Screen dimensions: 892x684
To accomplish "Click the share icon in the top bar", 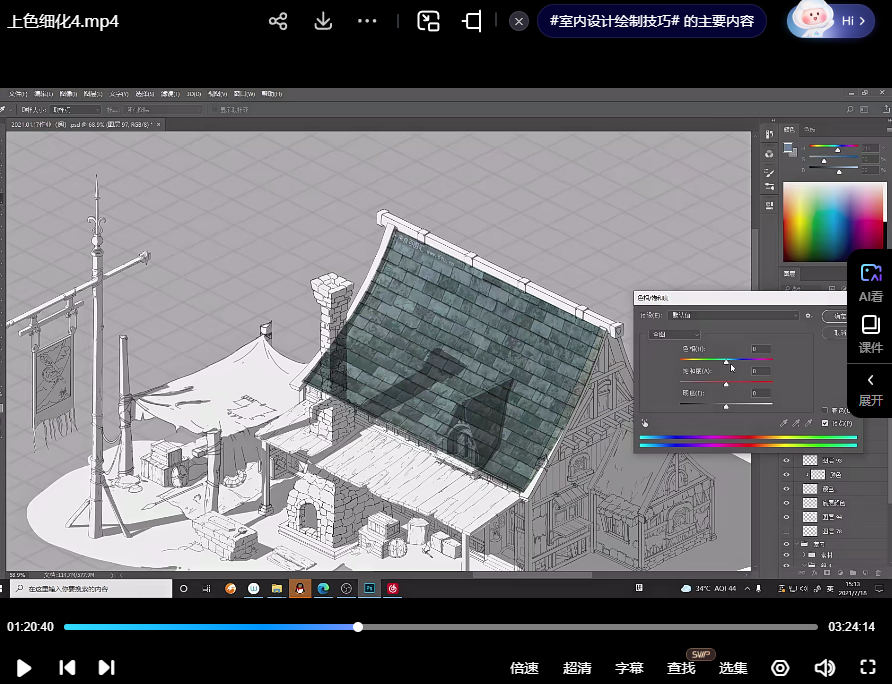I will tap(279, 21).
